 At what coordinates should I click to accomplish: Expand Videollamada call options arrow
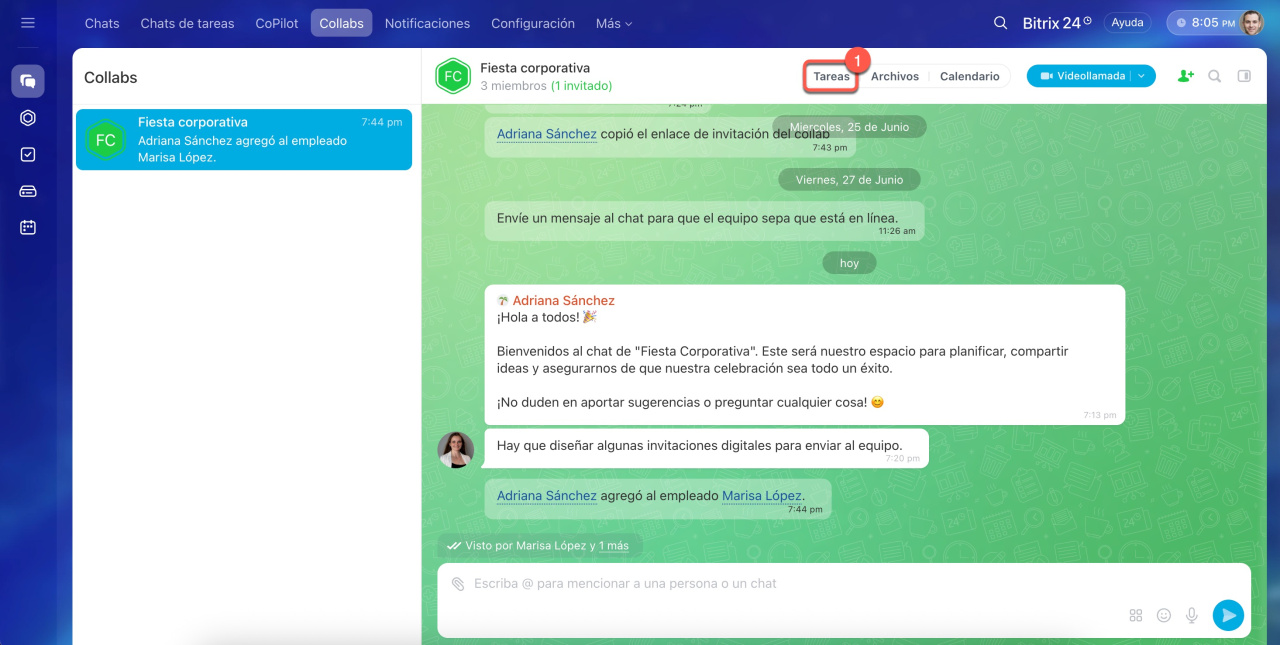pyautogui.click(x=1143, y=76)
